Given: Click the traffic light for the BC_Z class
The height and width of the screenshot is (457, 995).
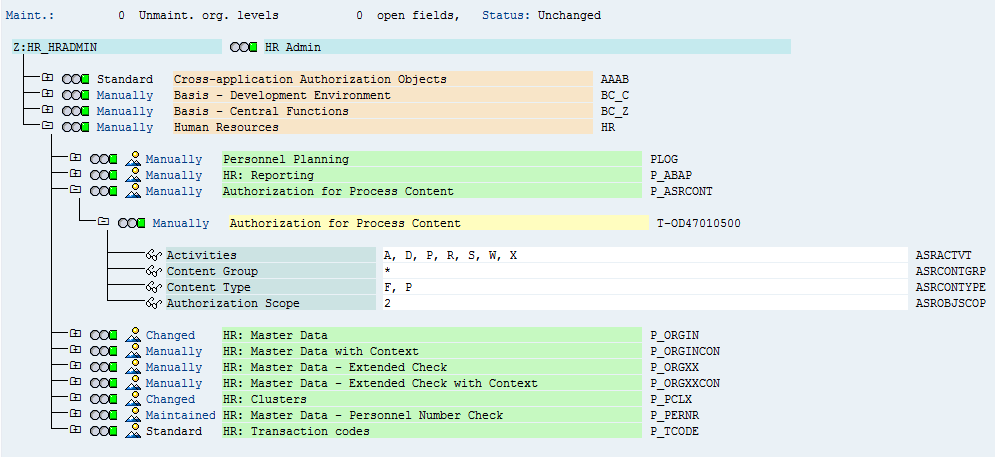Looking at the screenshot, I should (x=76, y=111).
